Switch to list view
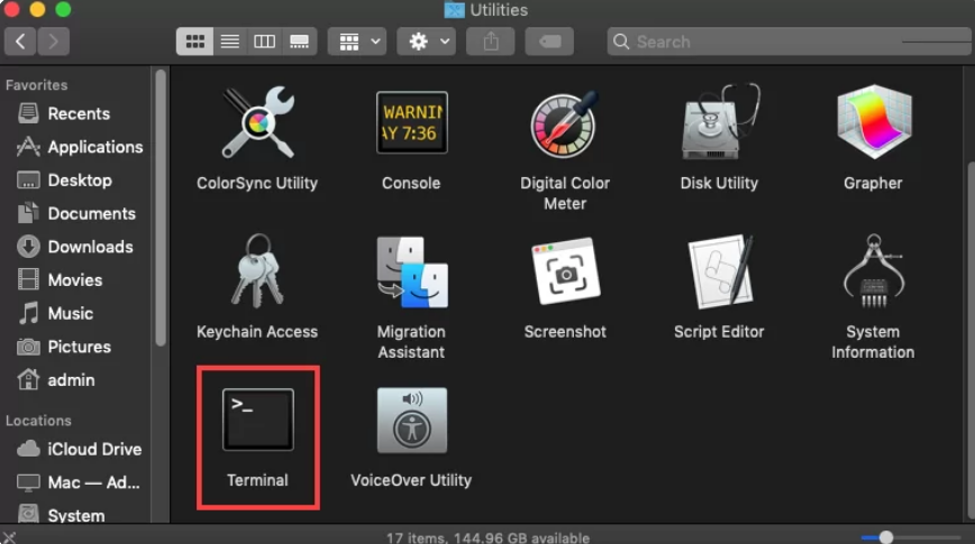 click(x=230, y=42)
